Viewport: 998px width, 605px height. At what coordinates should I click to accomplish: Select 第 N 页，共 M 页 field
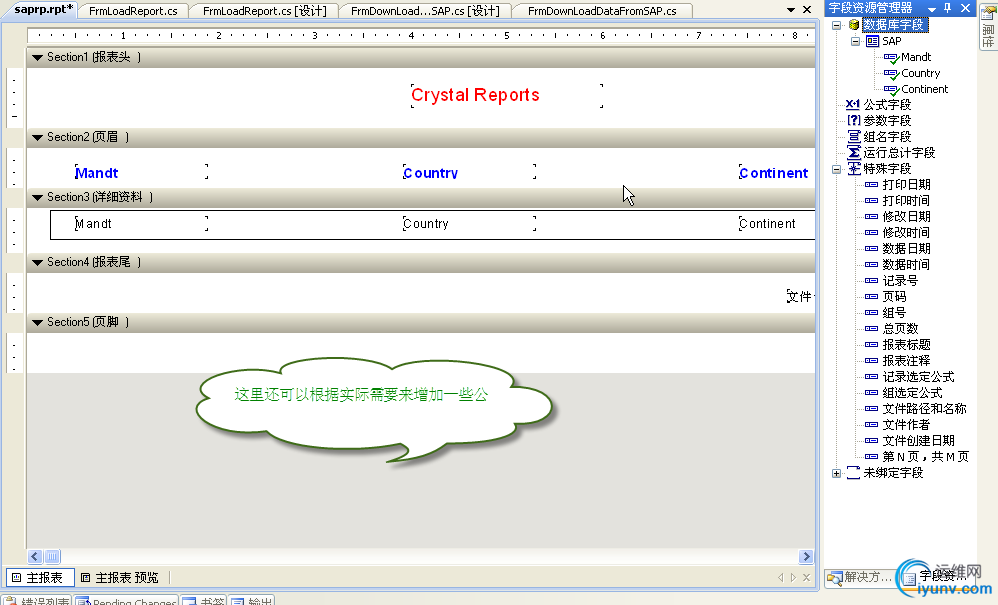click(x=925, y=457)
